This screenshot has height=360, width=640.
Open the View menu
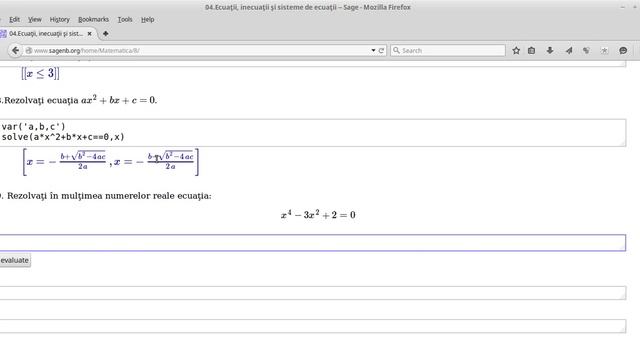35,19
